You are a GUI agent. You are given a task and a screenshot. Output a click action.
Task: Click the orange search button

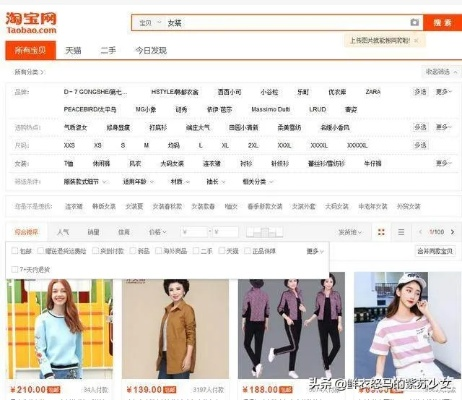click(x=442, y=23)
